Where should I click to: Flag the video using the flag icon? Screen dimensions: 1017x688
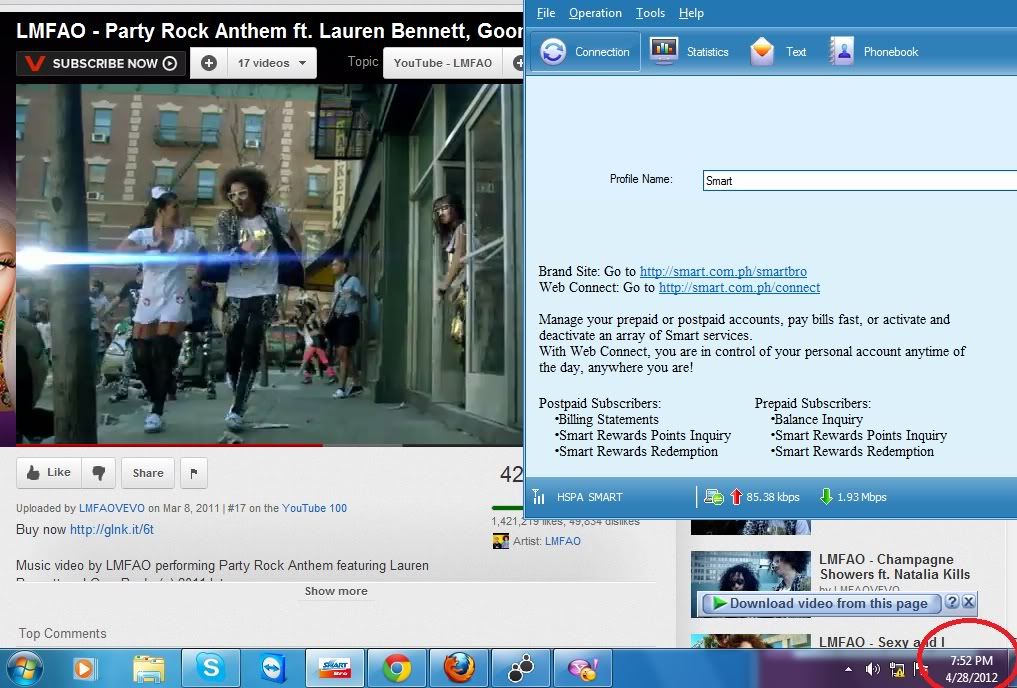[194, 473]
